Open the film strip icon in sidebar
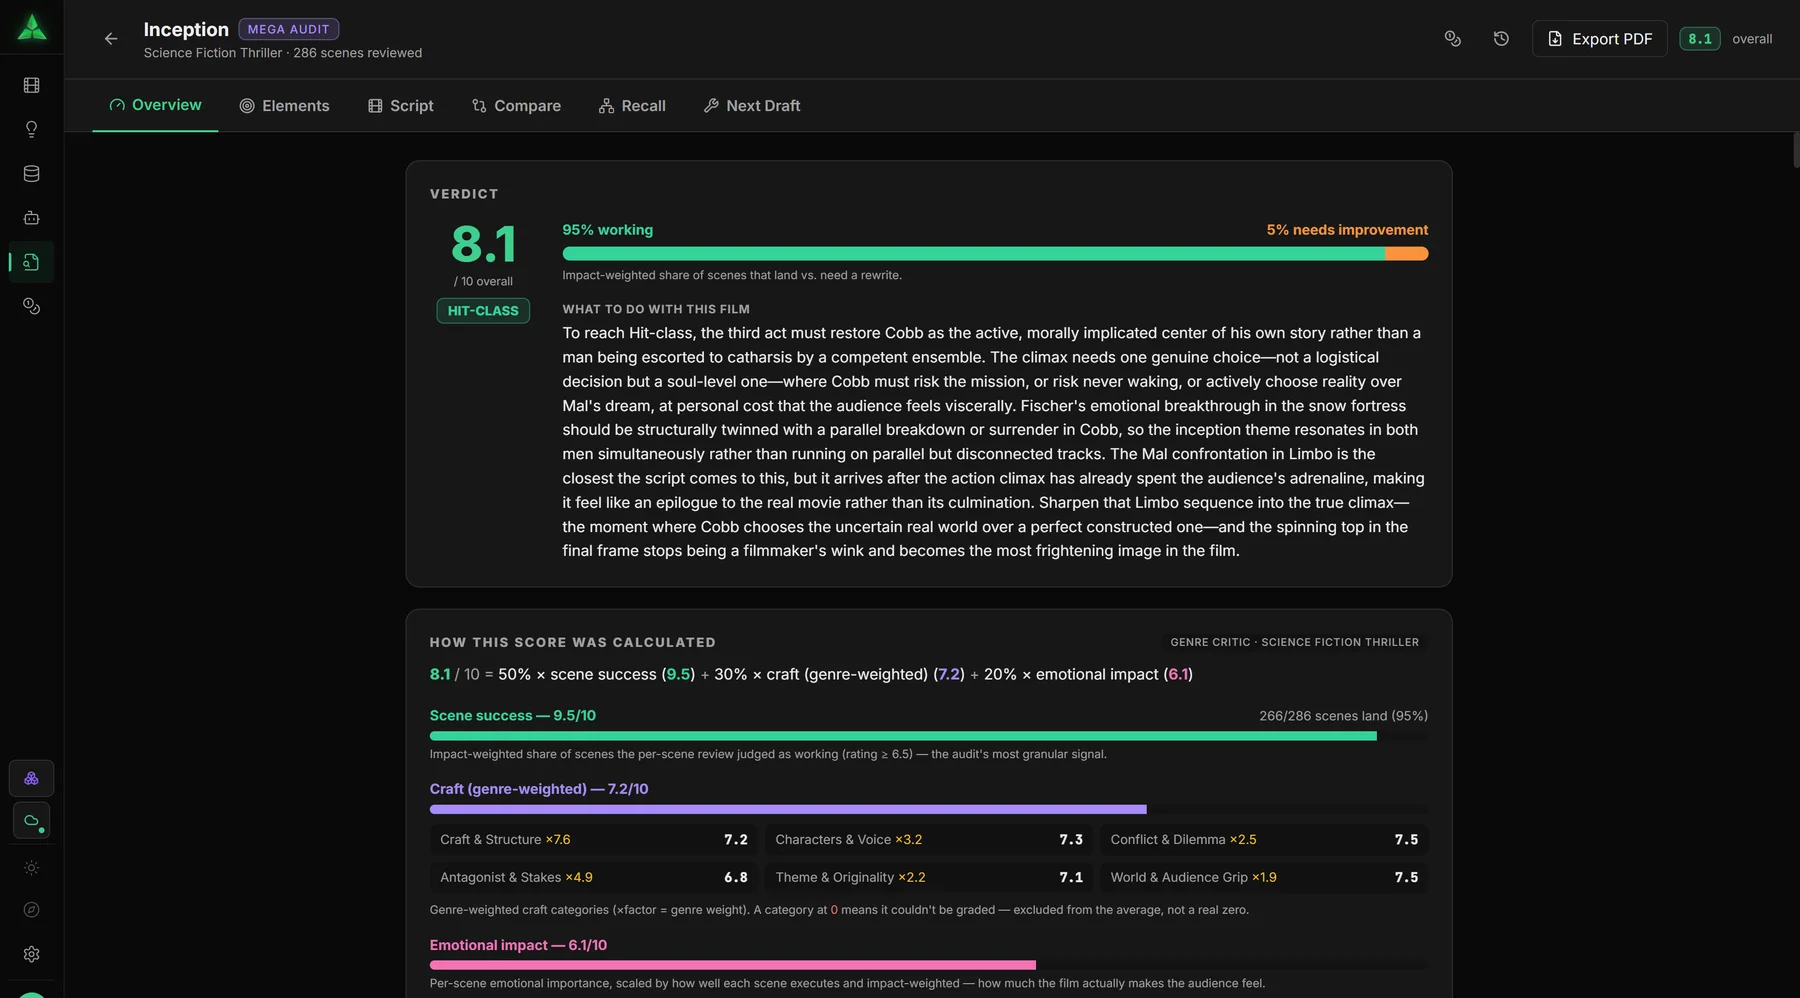The width and height of the screenshot is (1800, 998). 32,86
